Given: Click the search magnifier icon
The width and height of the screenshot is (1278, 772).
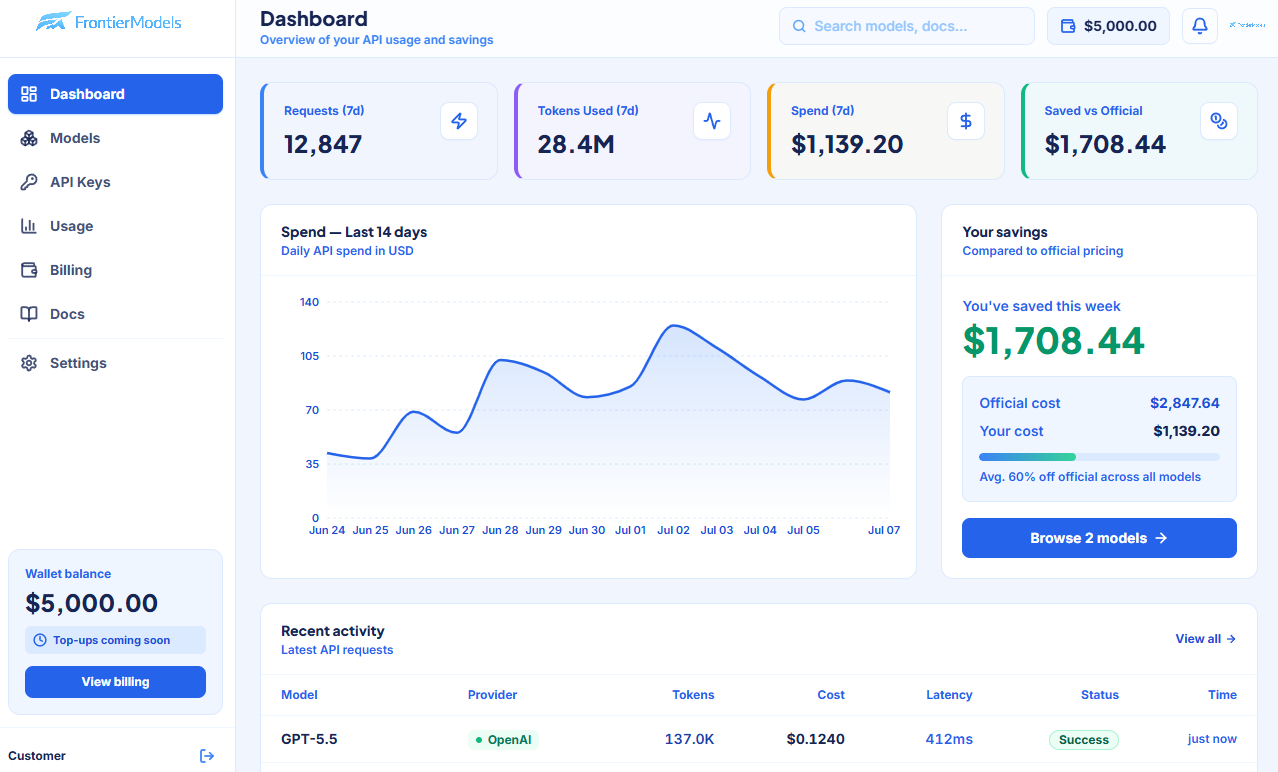Looking at the screenshot, I should click(799, 26).
